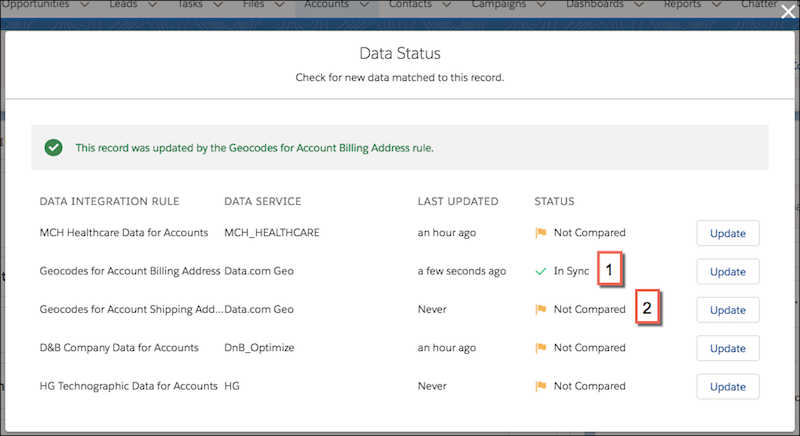Expand the Contacts tab dropdown arrow
The height and width of the screenshot is (436, 800).
[446, 5]
